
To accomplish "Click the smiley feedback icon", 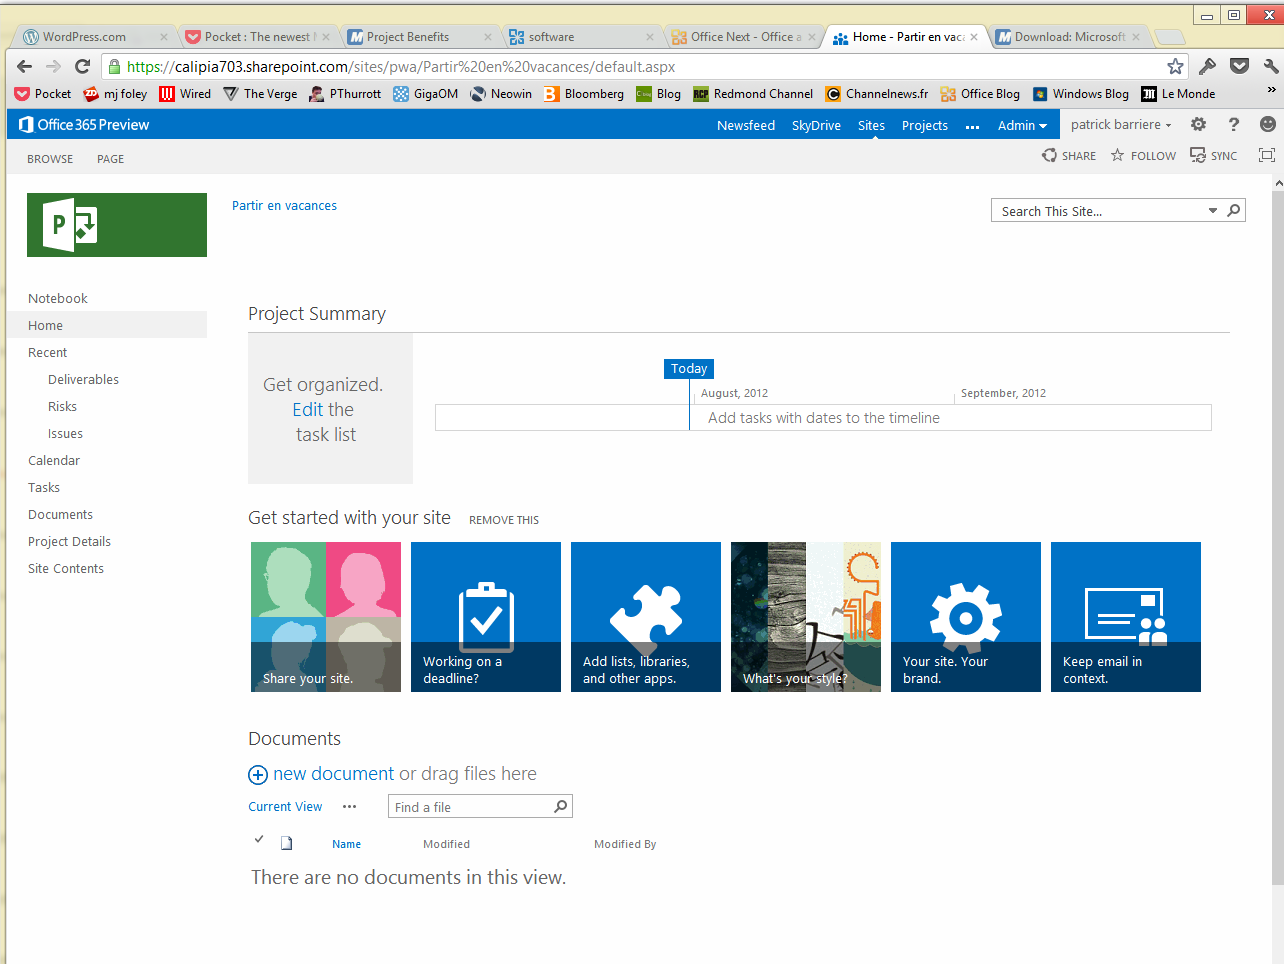I will pyautogui.click(x=1267, y=125).
